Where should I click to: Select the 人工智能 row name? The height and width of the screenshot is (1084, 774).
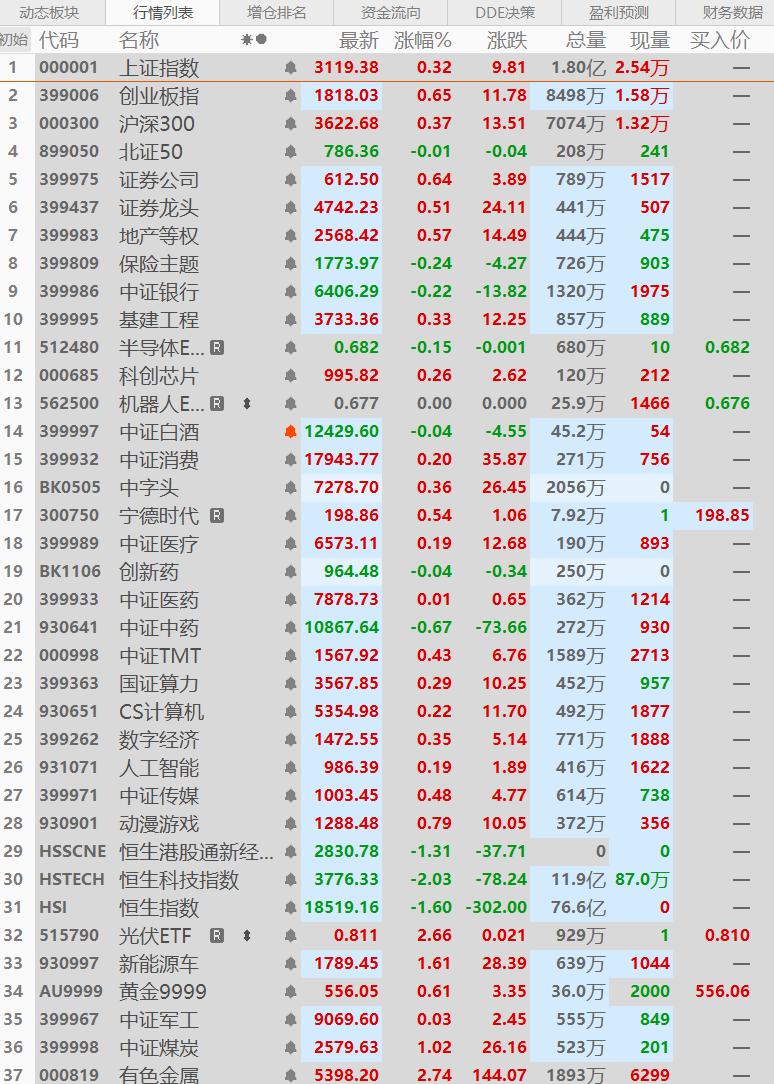[x=159, y=767]
